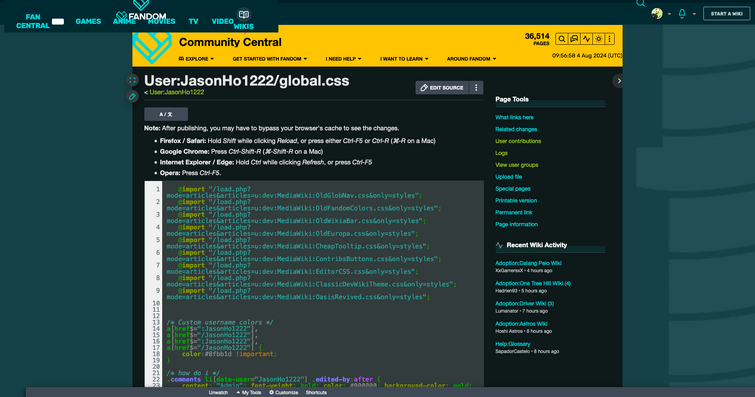Expand the I Want To Learn menu
This screenshot has width=755, height=397.
pos(404,59)
